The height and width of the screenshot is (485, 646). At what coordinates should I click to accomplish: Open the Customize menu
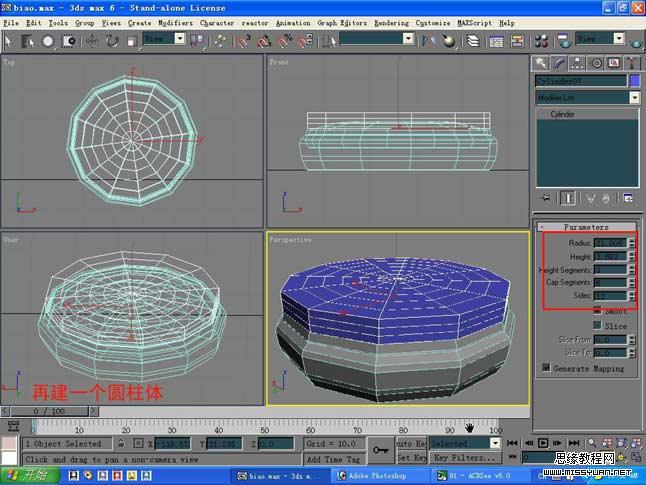(x=433, y=23)
